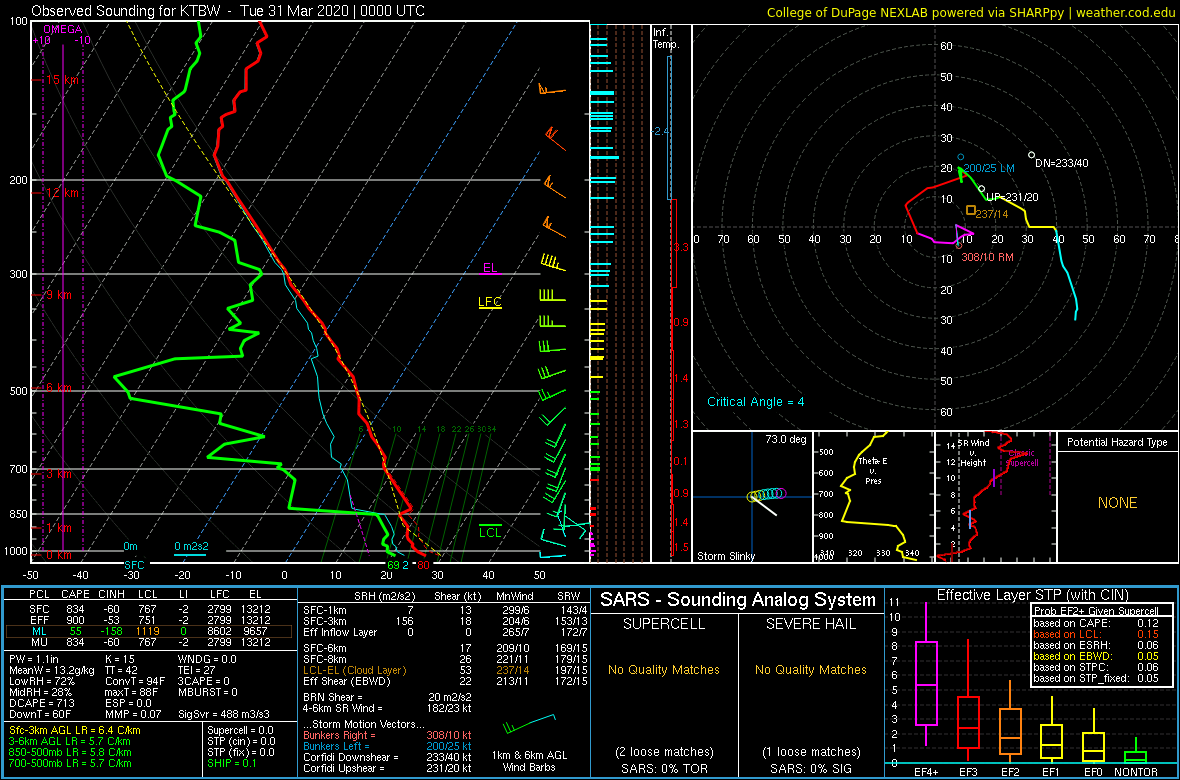Click the orange square mean-wind marker on hodograph

click(x=971, y=210)
